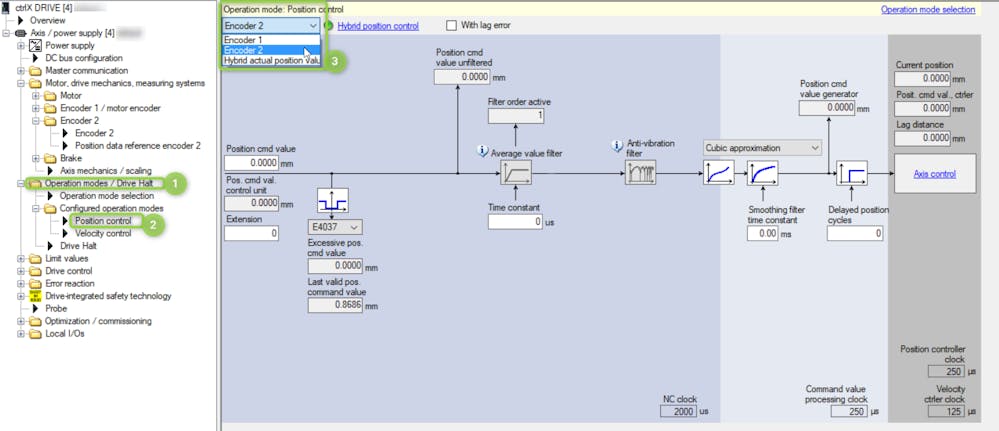Enable the With lag error checkbox
The height and width of the screenshot is (431, 999).
pos(452,25)
